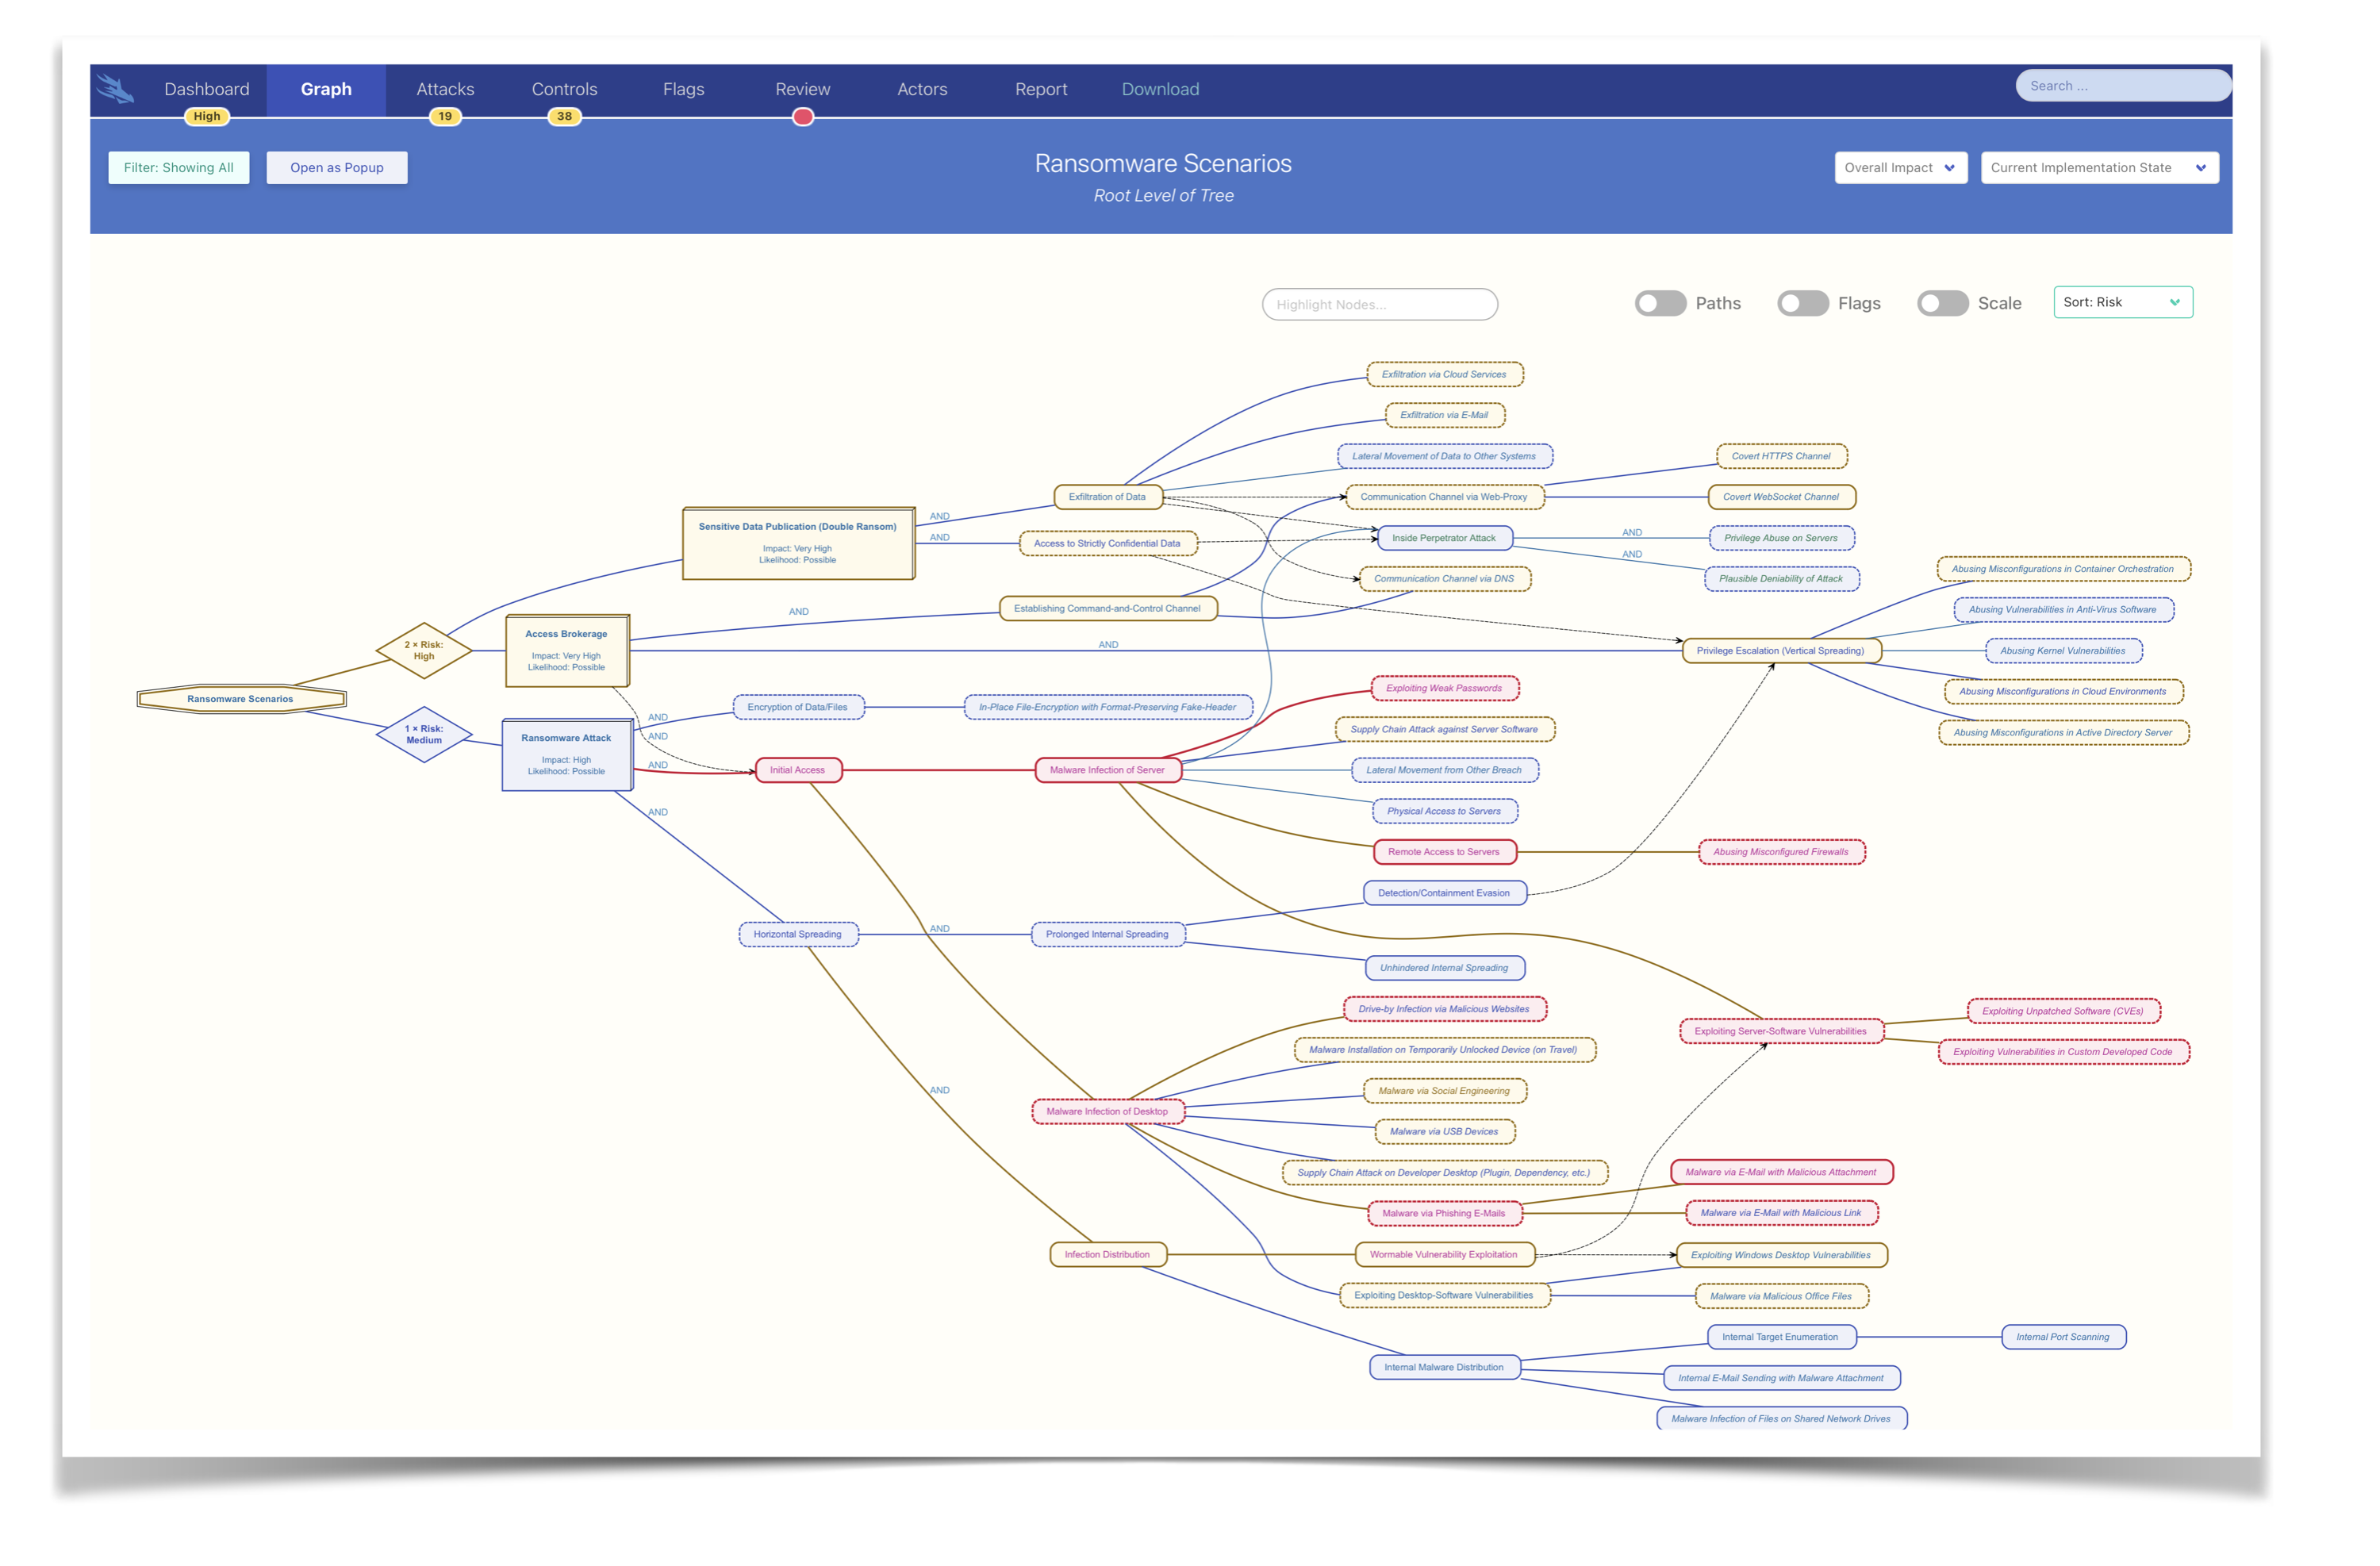
Task: Click the '1 × Risk: Medium' diamond node
Action: click(x=424, y=735)
